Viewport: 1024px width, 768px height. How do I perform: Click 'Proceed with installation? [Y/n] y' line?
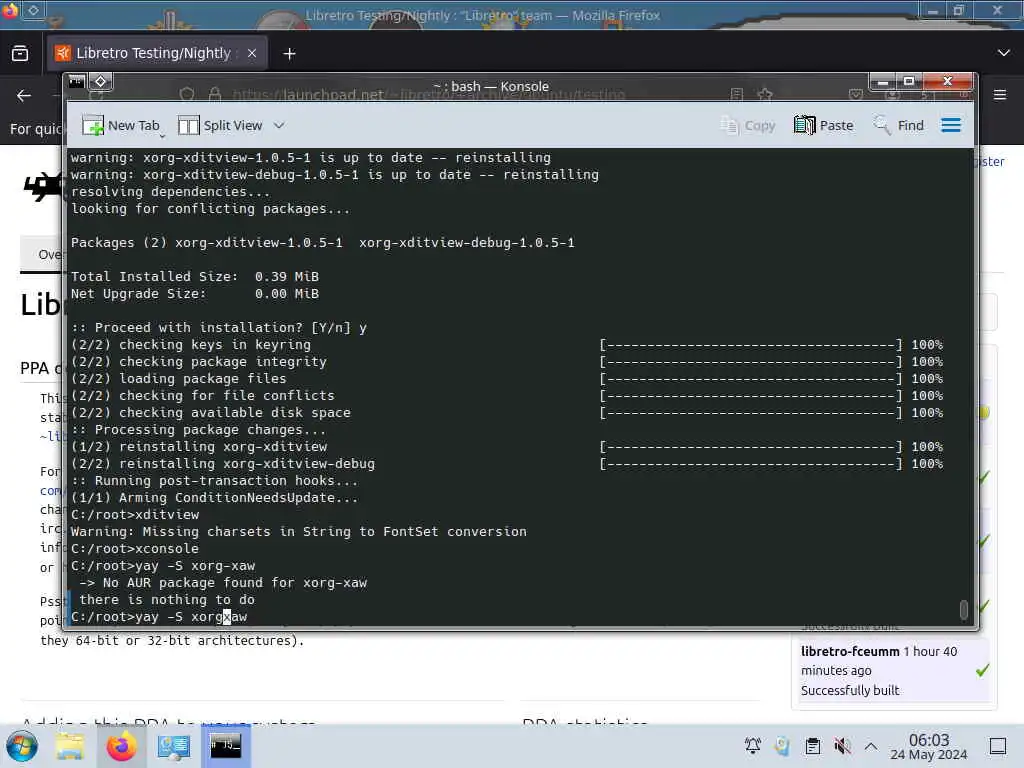[219, 328]
